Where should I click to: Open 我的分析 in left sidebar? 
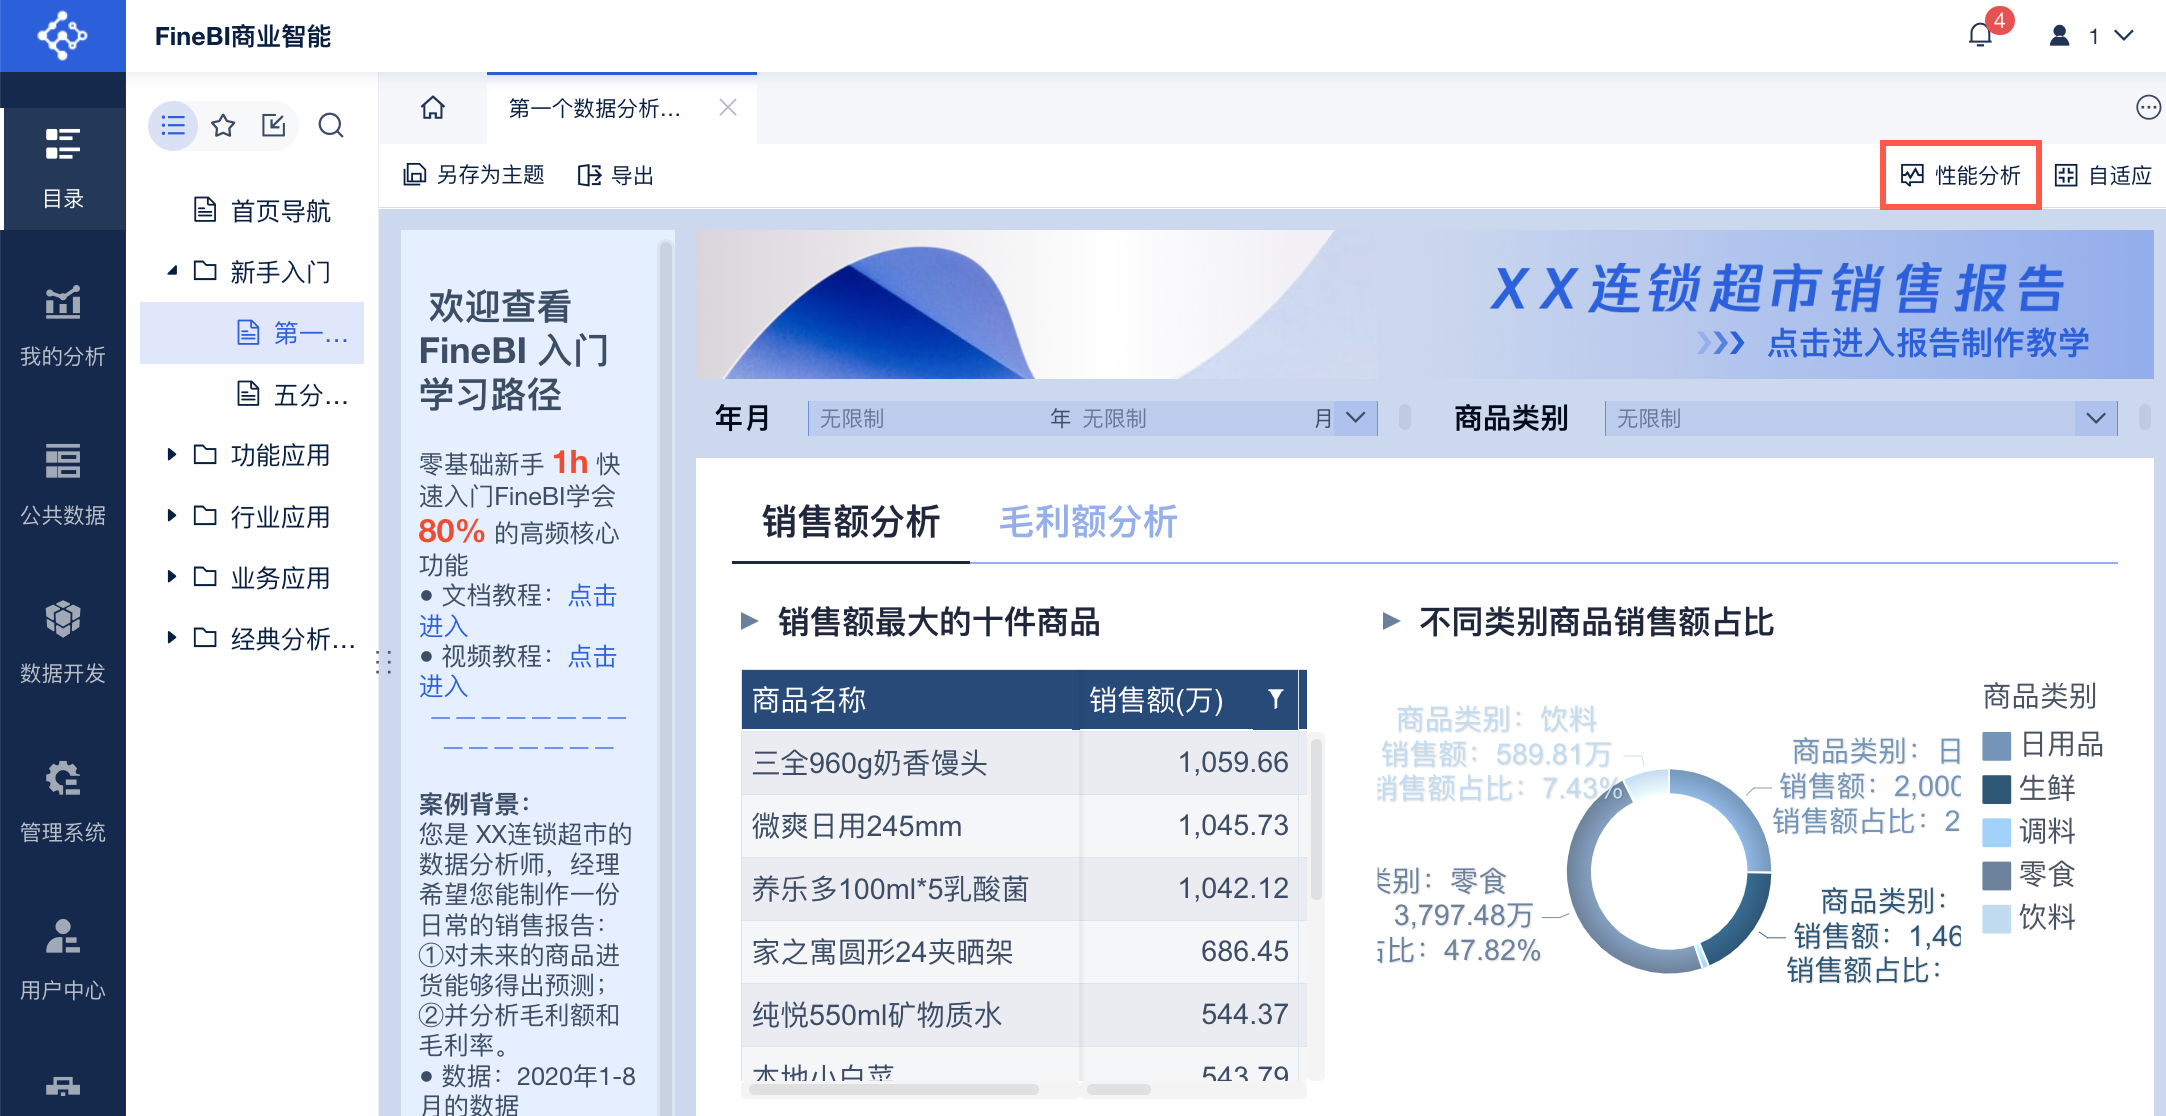pyautogui.click(x=62, y=325)
